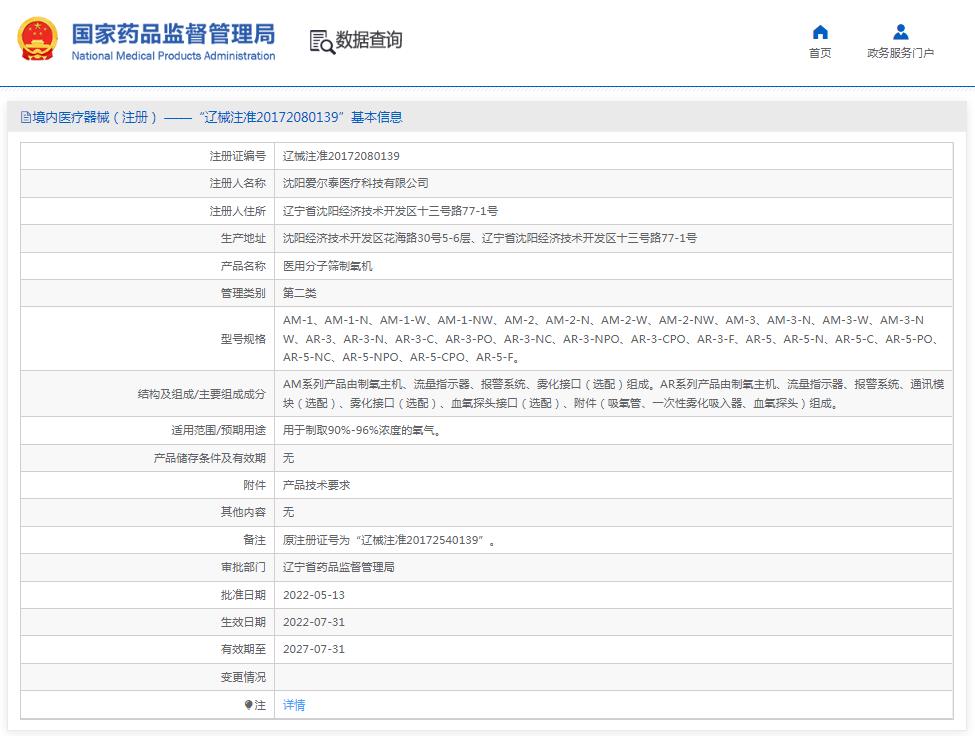The height and width of the screenshot is (736, 975).
Task: Open the 详情 link
Action: (291, 705)
